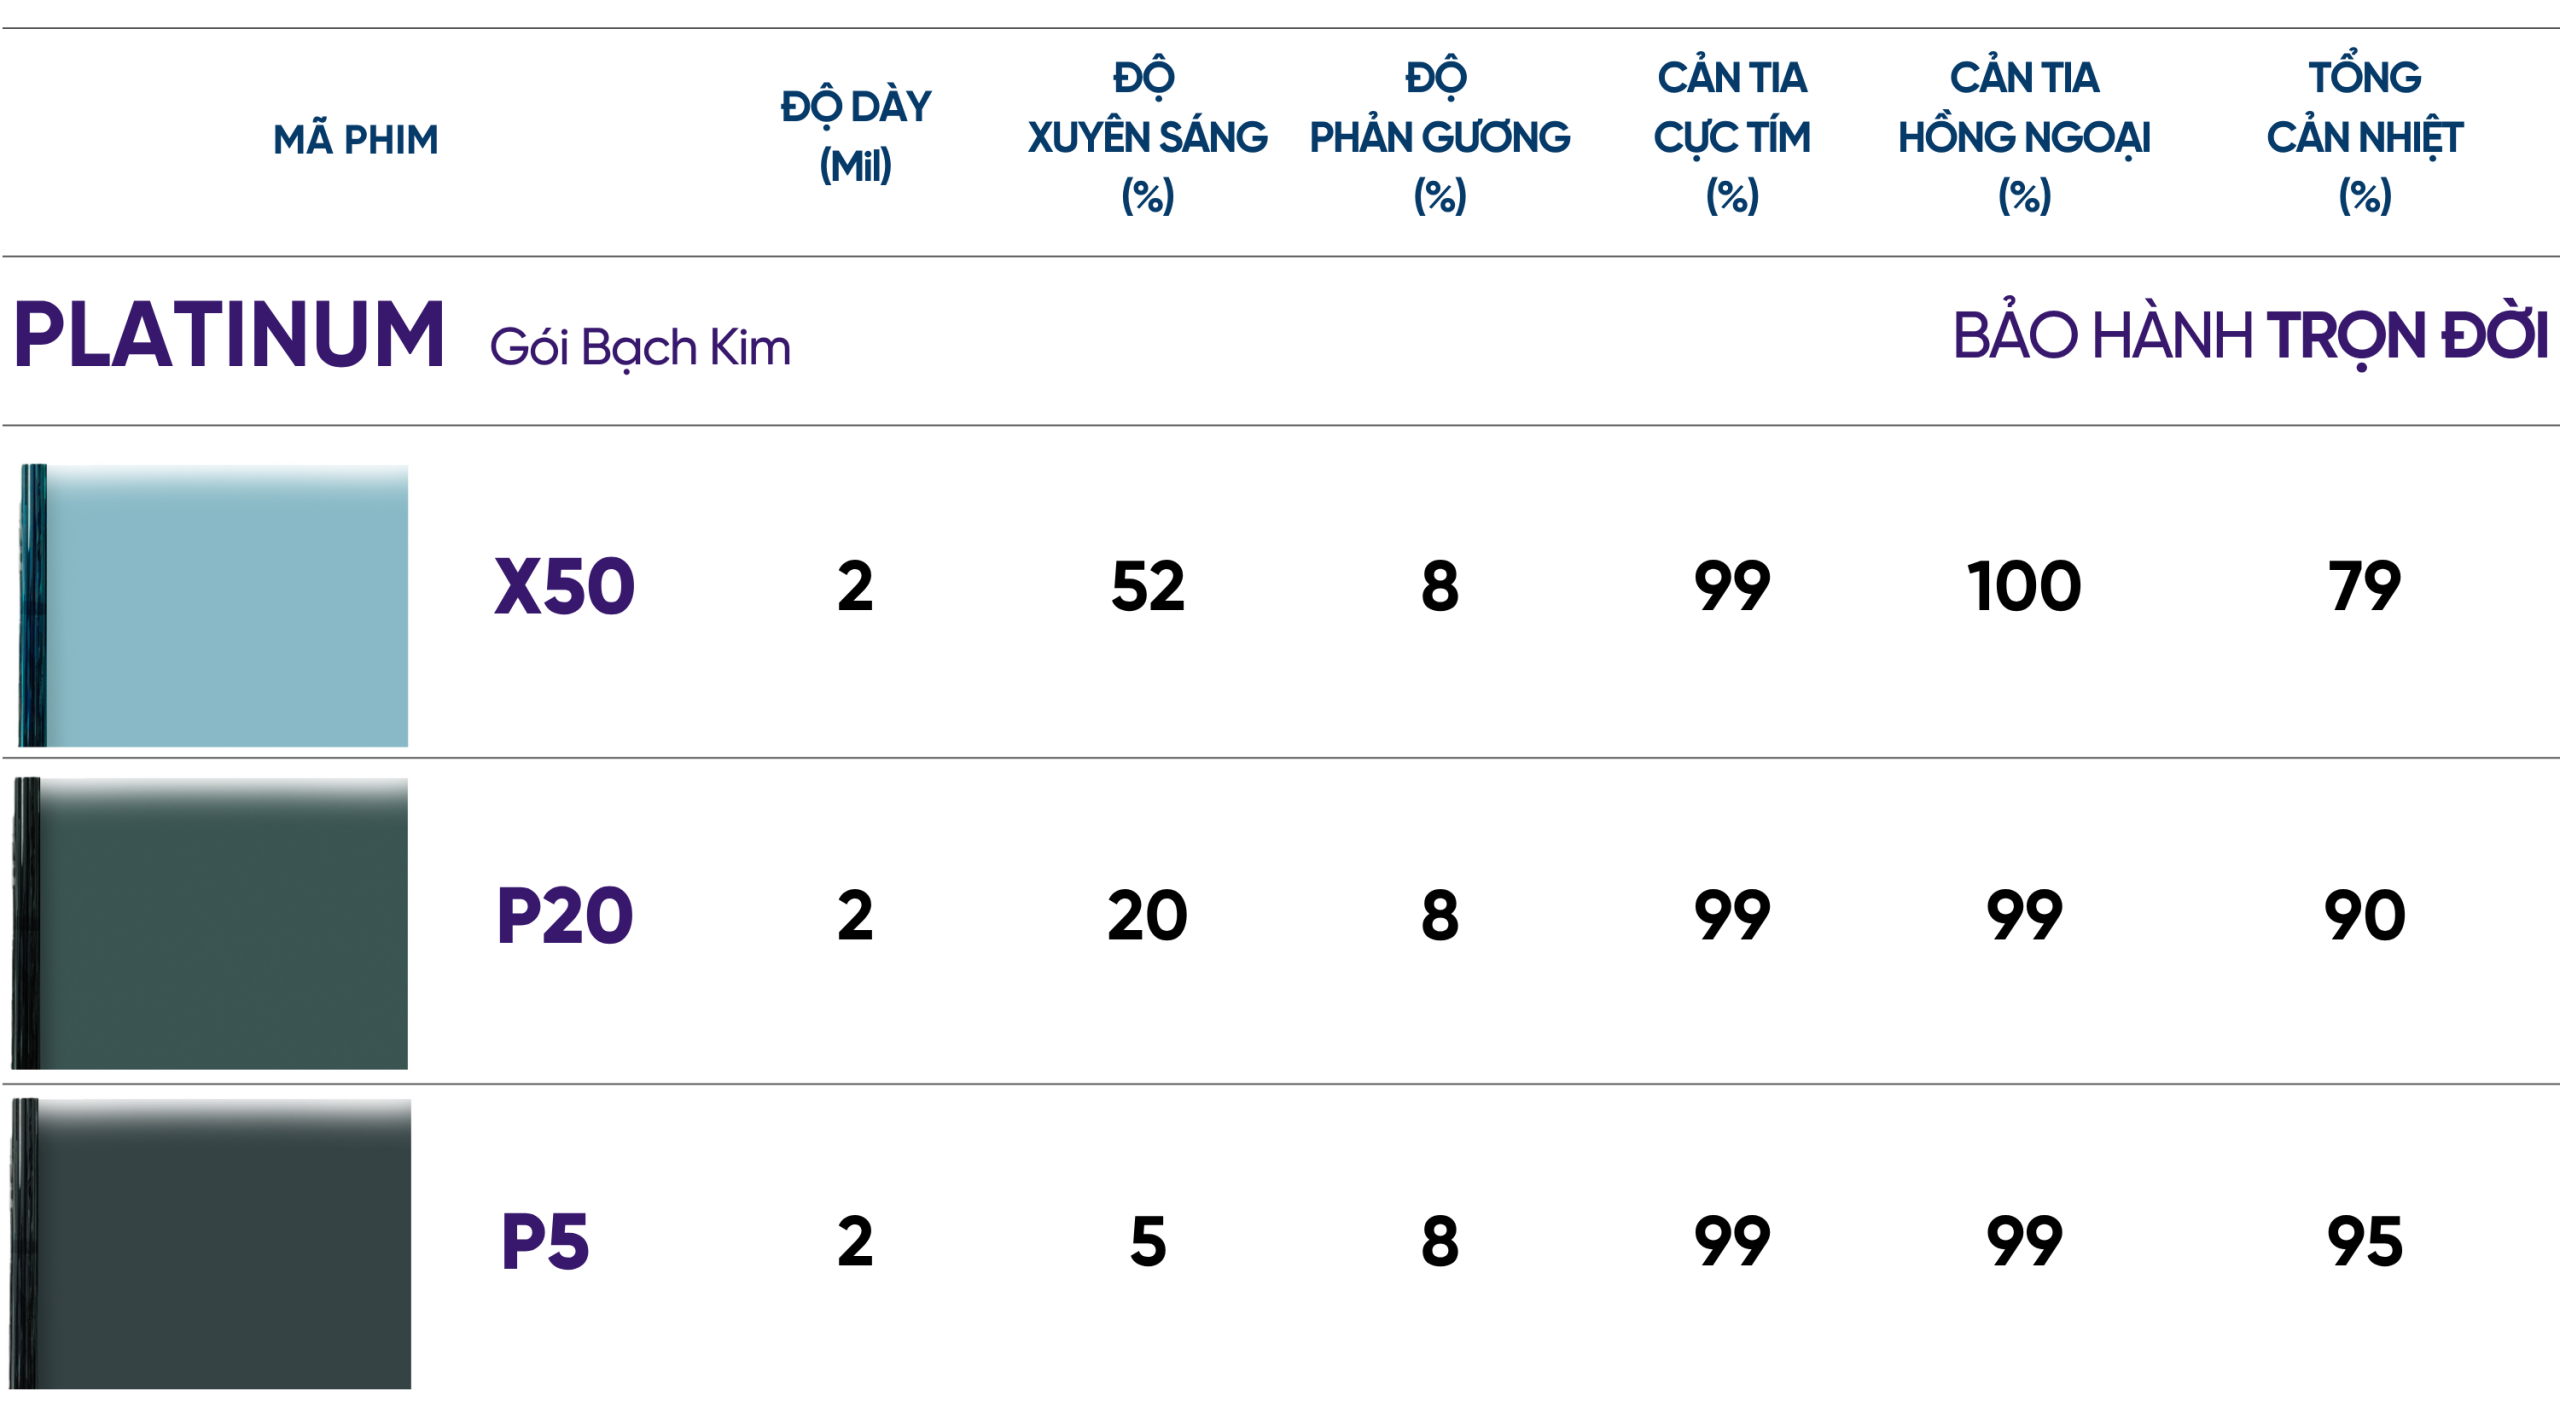2560x1420 pixels.
Task: Click the MÃ PHIM column header
Action: pyautogui.click(x=356, y=140)
